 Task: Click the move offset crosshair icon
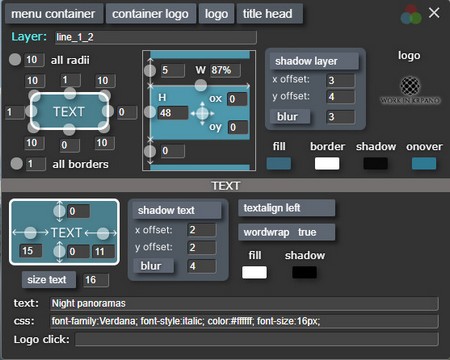pyautogui.click(x=202, y=114)
